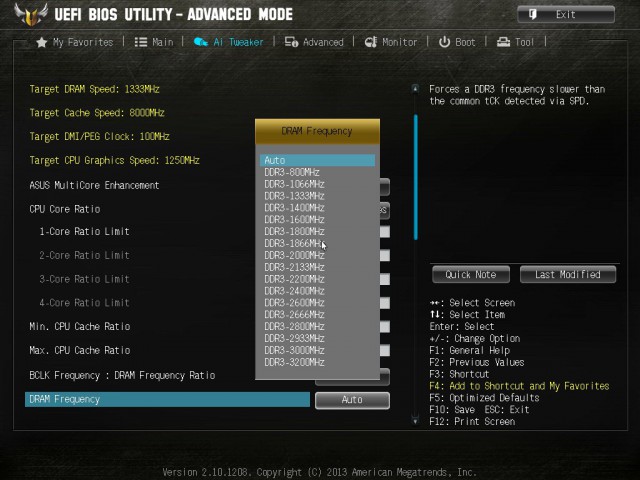Click the printer icon beside Tool
Screen dimensions: 640x480
503,42
